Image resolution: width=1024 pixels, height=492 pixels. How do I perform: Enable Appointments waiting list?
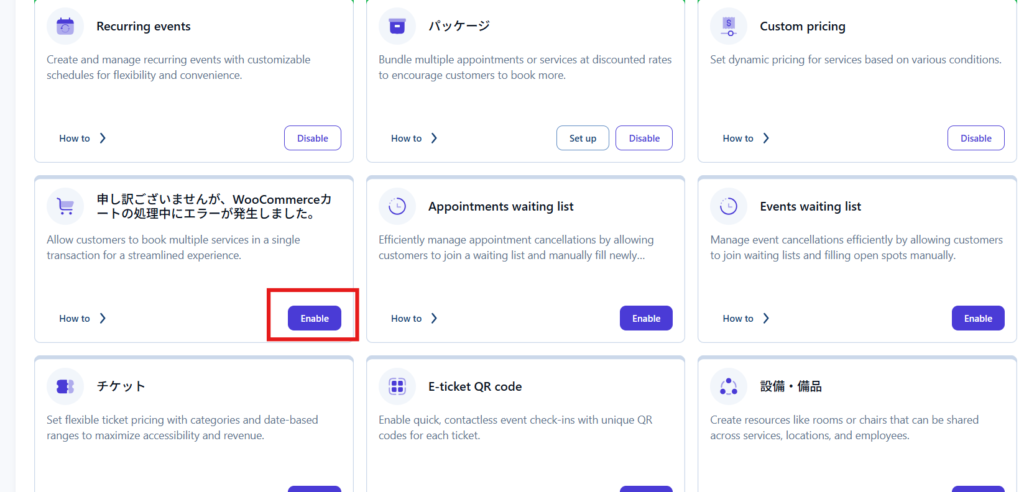[x=646, y=318]
